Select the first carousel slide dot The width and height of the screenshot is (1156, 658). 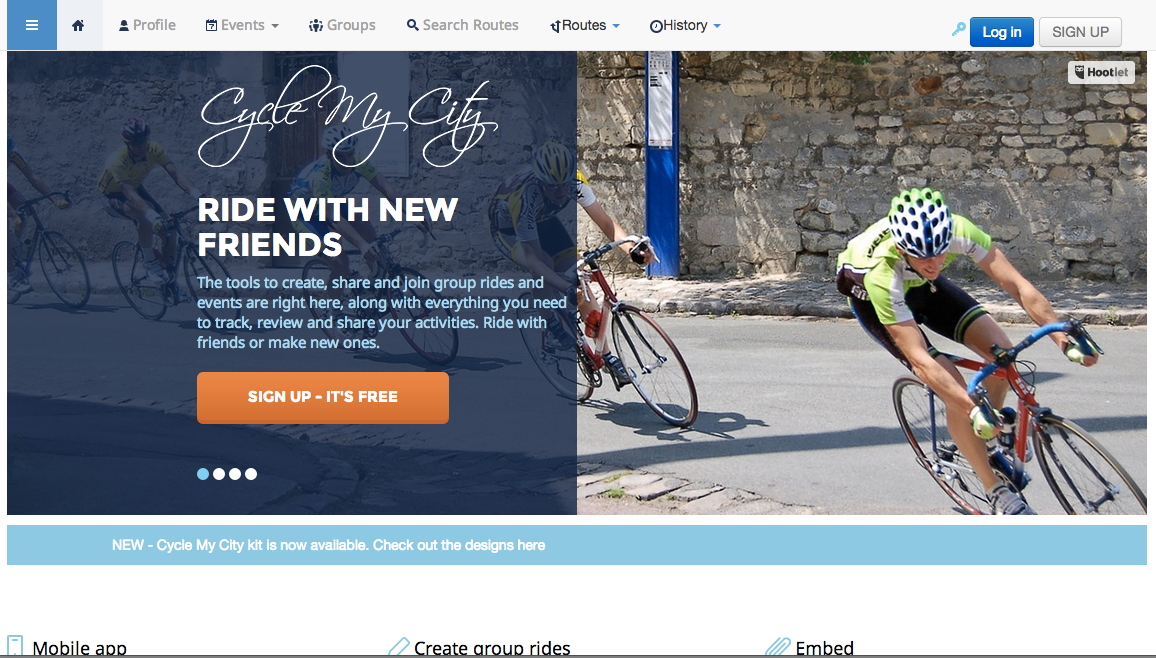pos(203,474)
